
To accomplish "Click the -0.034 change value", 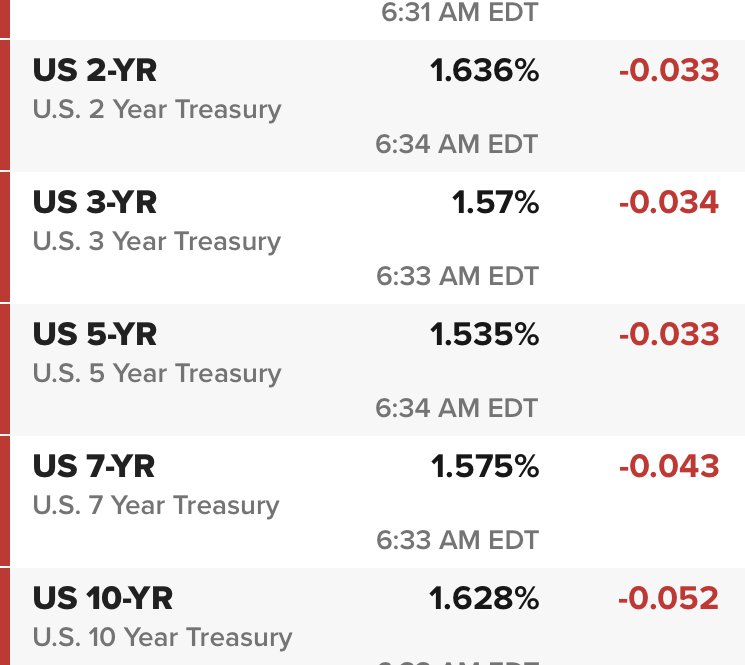I will click(669, 202).
